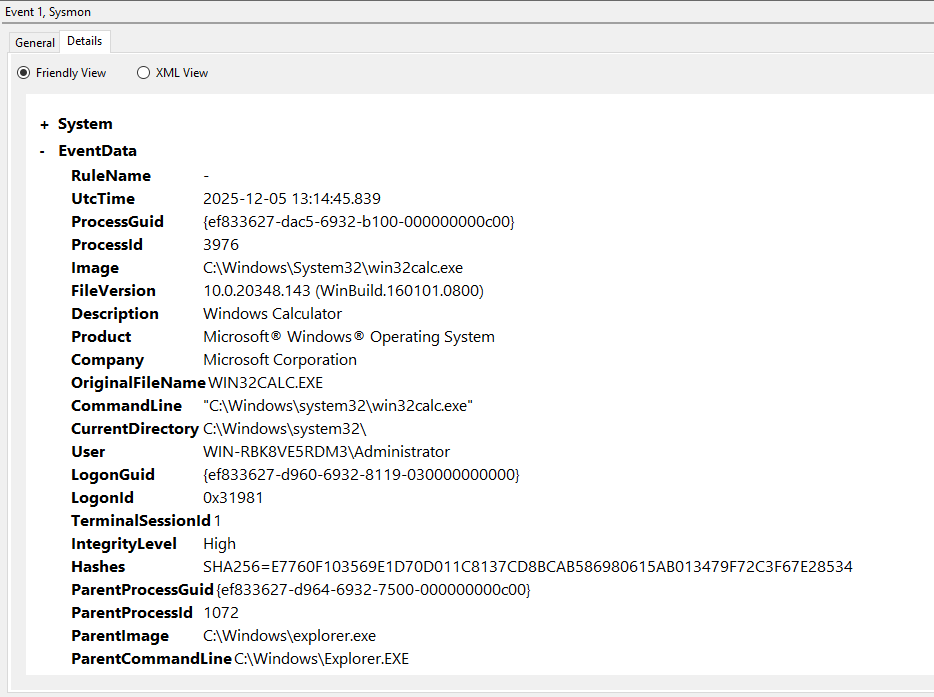Click the UtcTime timestamp value
Screen dimensions: 934x697
[291, 199]
